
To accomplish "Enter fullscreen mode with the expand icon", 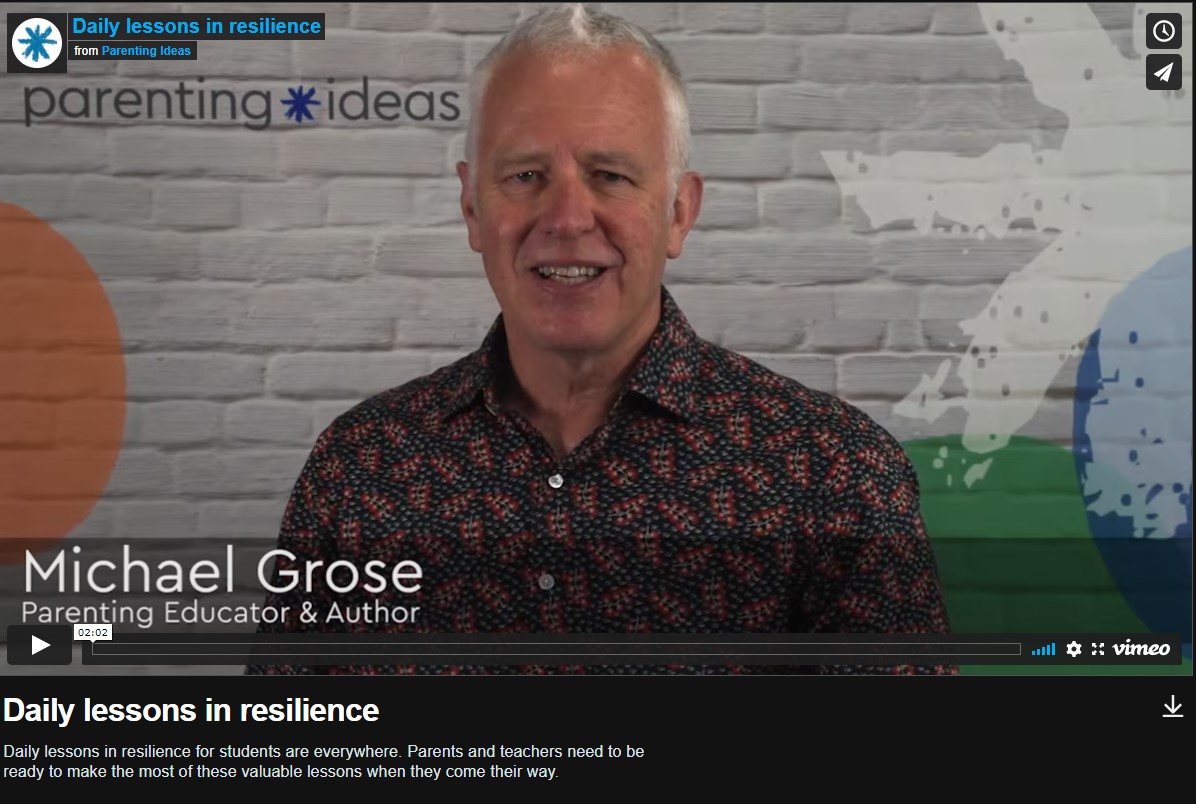I will coord(1098,649).
